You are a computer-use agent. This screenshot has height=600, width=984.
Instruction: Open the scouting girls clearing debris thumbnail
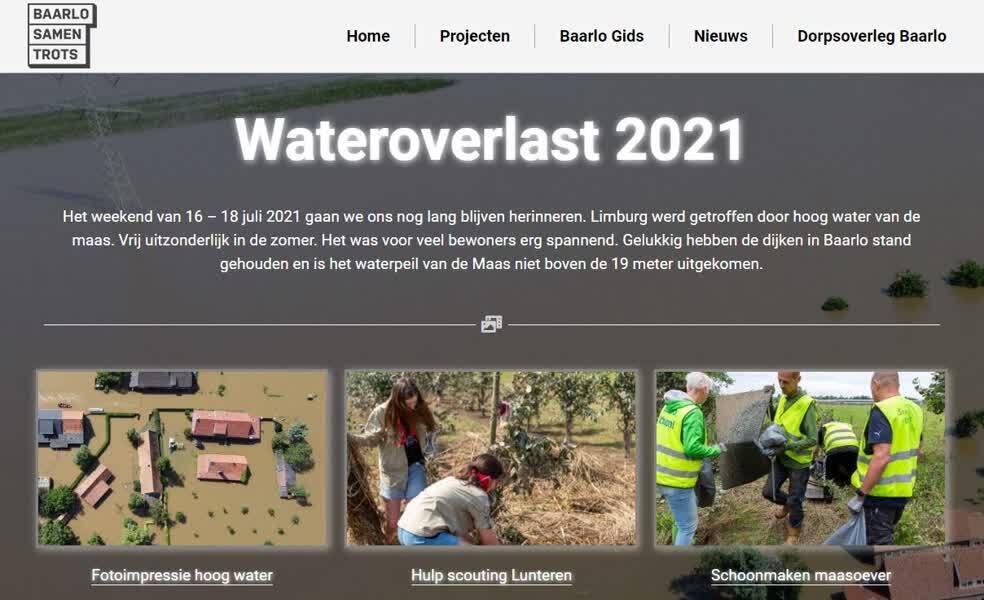[491, 458]
